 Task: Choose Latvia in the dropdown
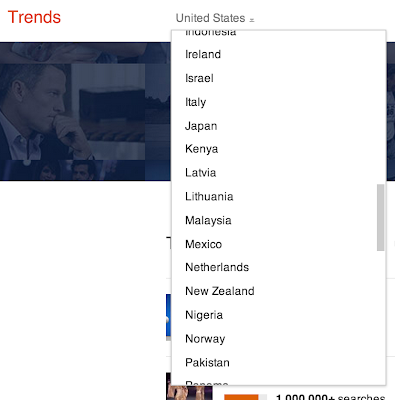(x=279, y=173)
